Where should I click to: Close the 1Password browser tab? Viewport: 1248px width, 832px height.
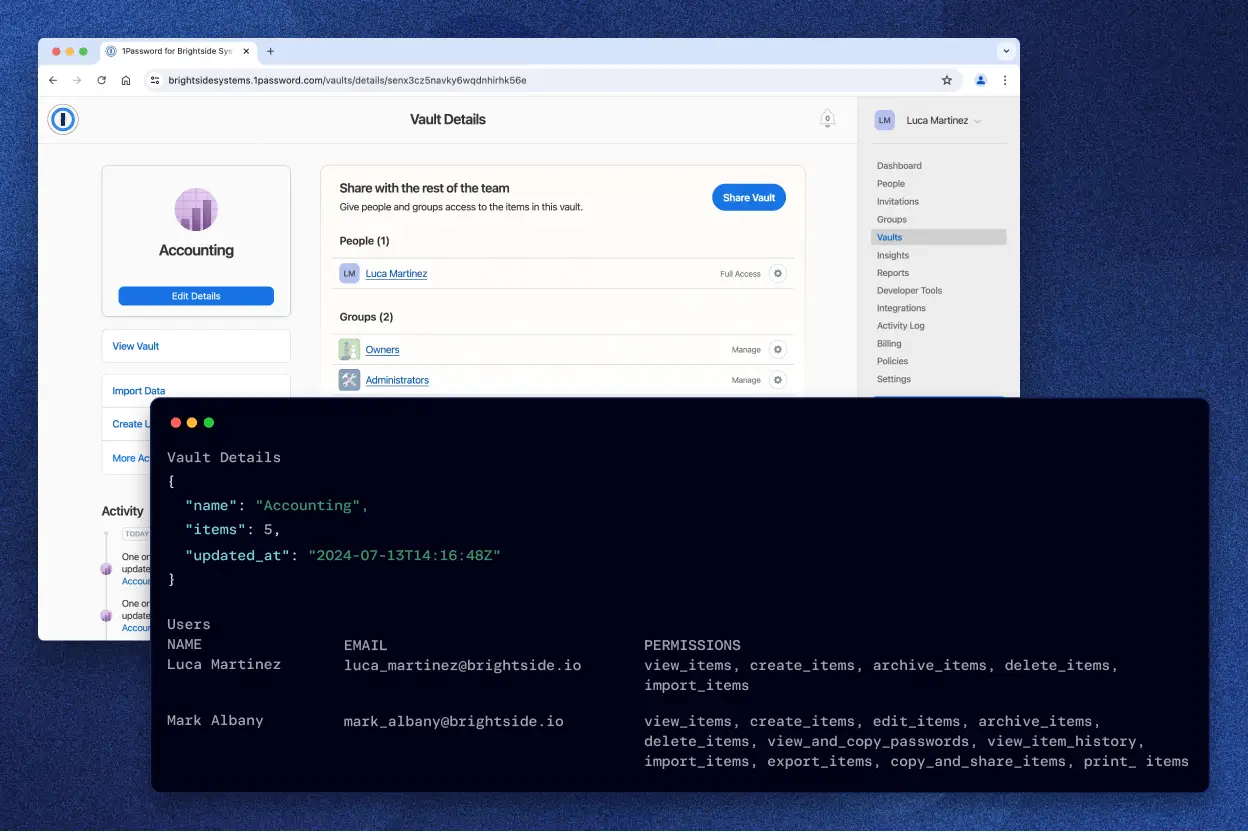[246, 51]
